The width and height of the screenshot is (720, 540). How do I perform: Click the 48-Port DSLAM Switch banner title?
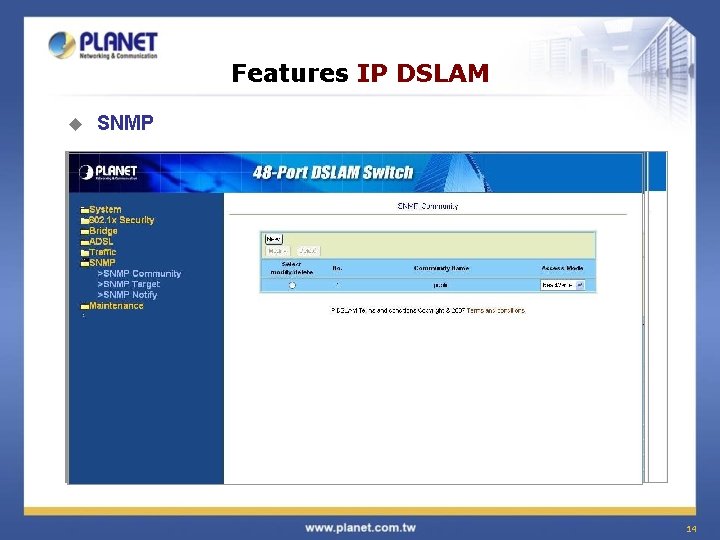pos(333,173)
